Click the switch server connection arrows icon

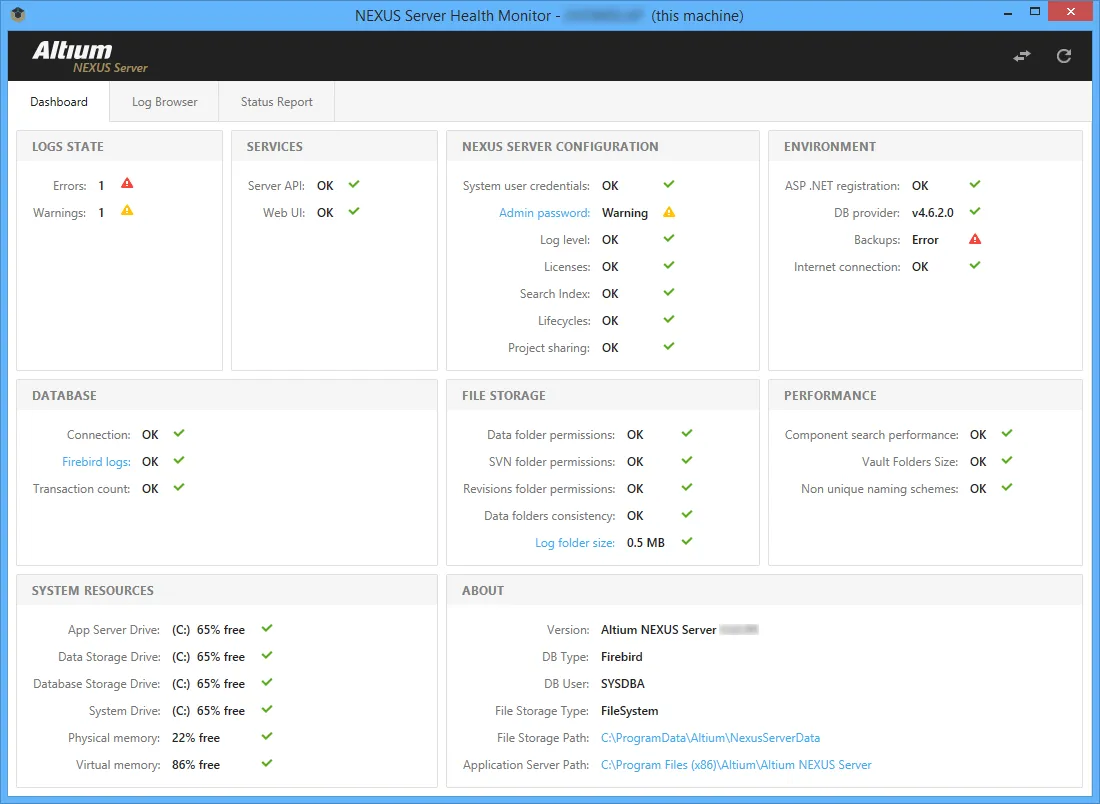[1022, 56]
